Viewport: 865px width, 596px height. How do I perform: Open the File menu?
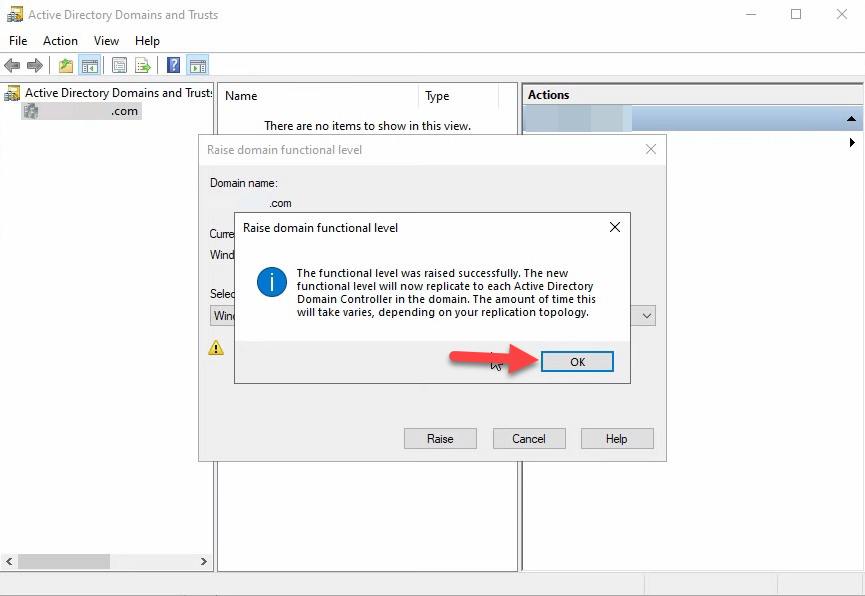tap(18, 41)
